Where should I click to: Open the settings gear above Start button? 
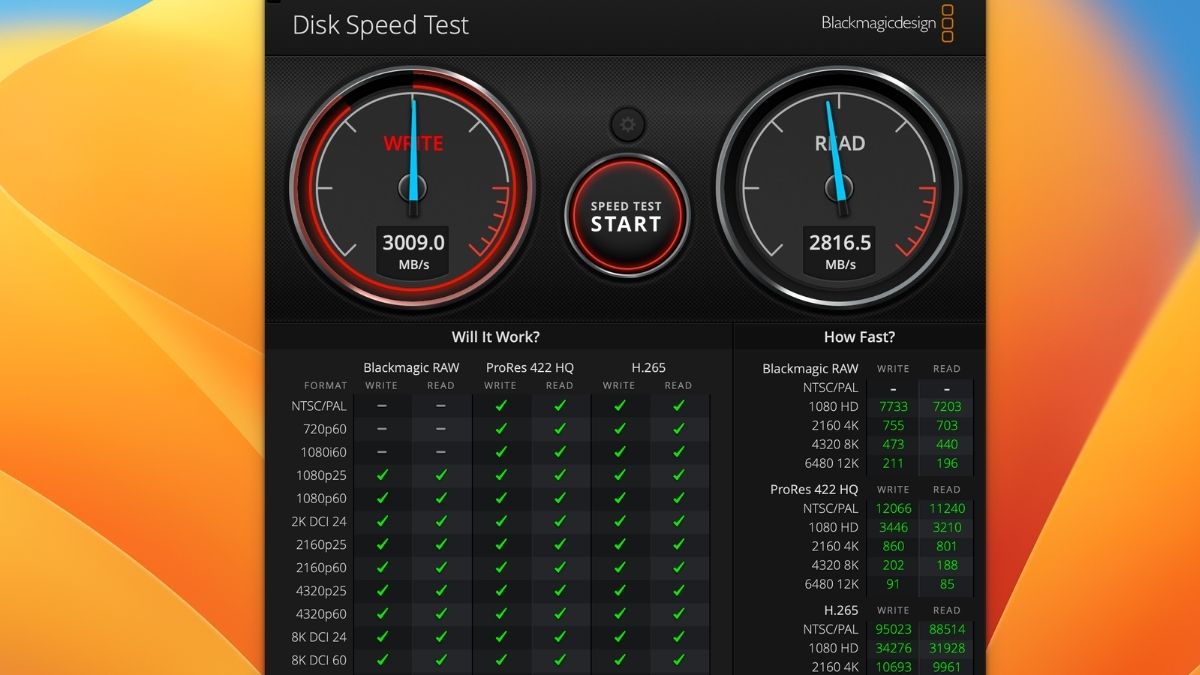tap(627, 125)
